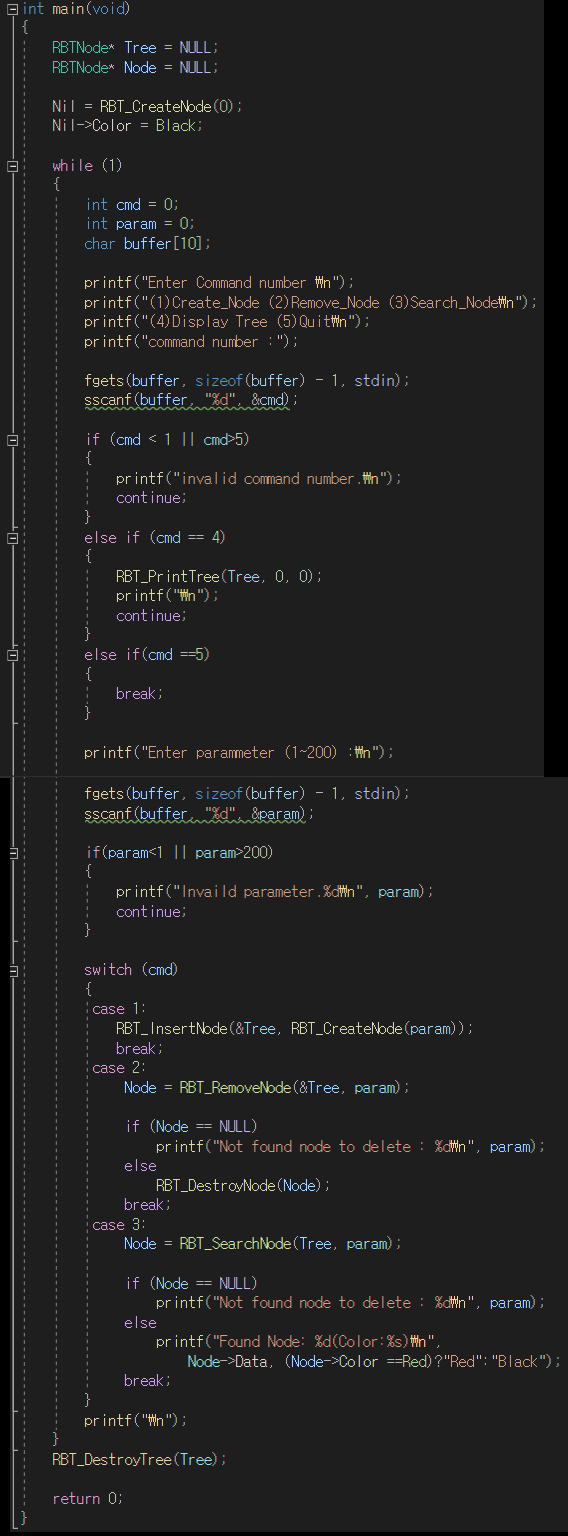The height and width of the screenshot is (1536, 568).
Task: Click the call "RBT_DestroyNode(Node);"
Action: pyautogui.click(x=242, y=1185)
